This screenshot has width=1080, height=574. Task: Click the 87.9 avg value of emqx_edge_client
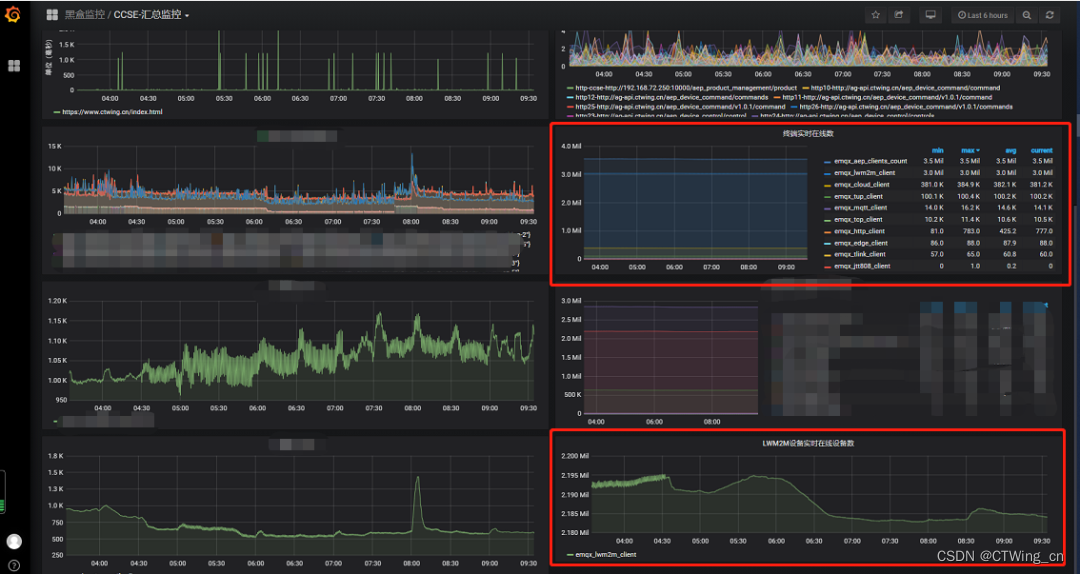[x=1008, y=243]
